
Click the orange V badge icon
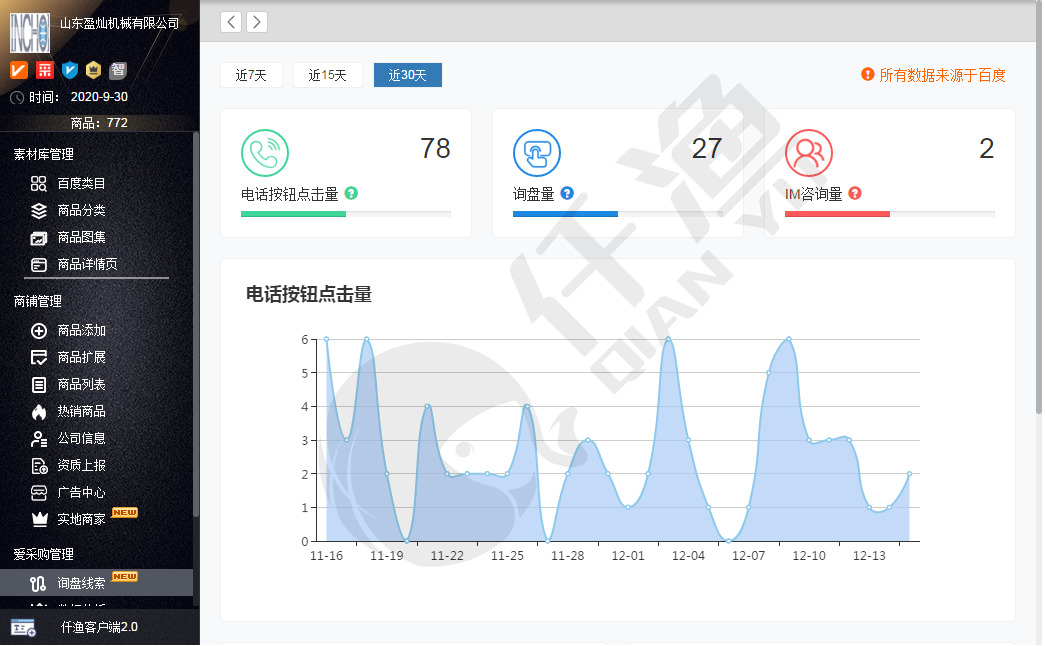click(19, 70)
